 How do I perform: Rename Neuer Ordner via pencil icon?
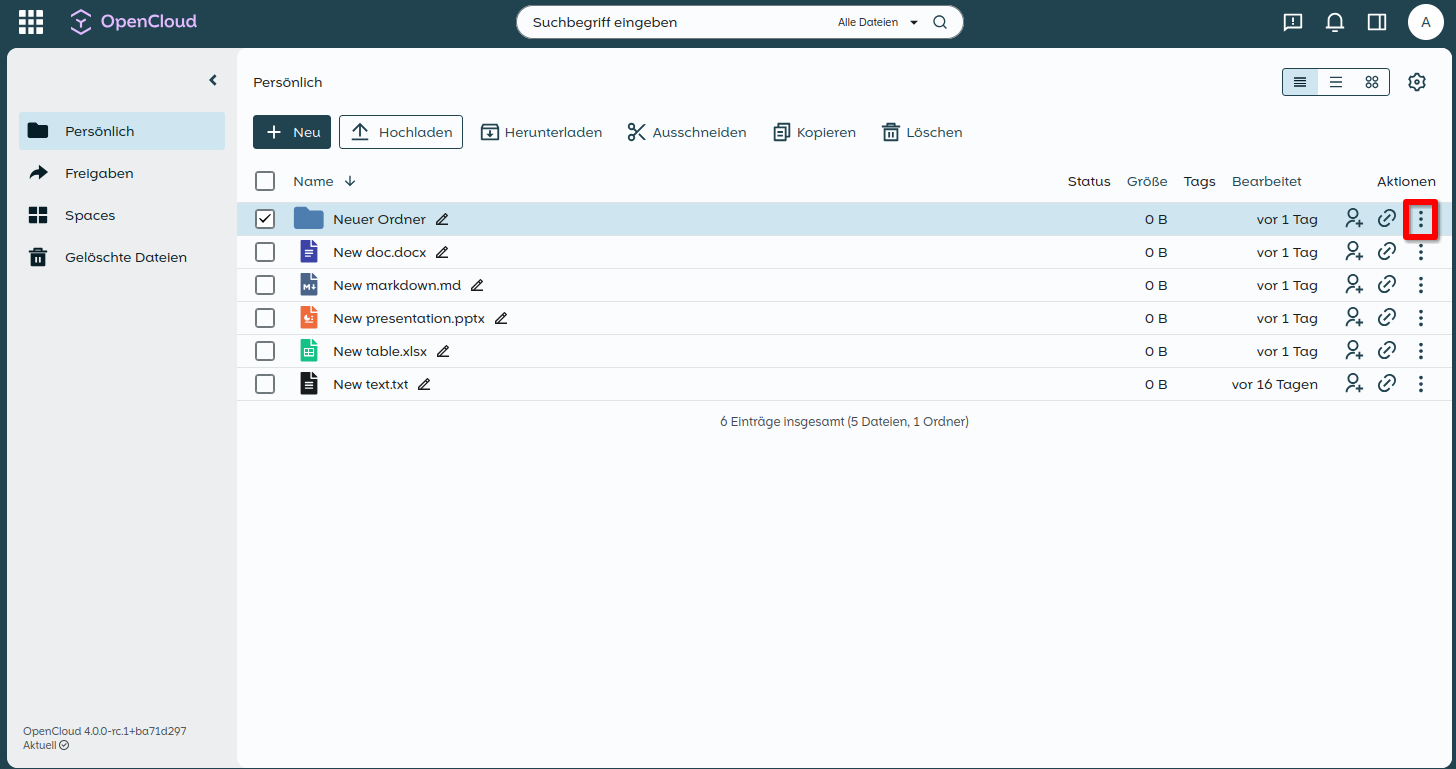(x=442, y=219)
